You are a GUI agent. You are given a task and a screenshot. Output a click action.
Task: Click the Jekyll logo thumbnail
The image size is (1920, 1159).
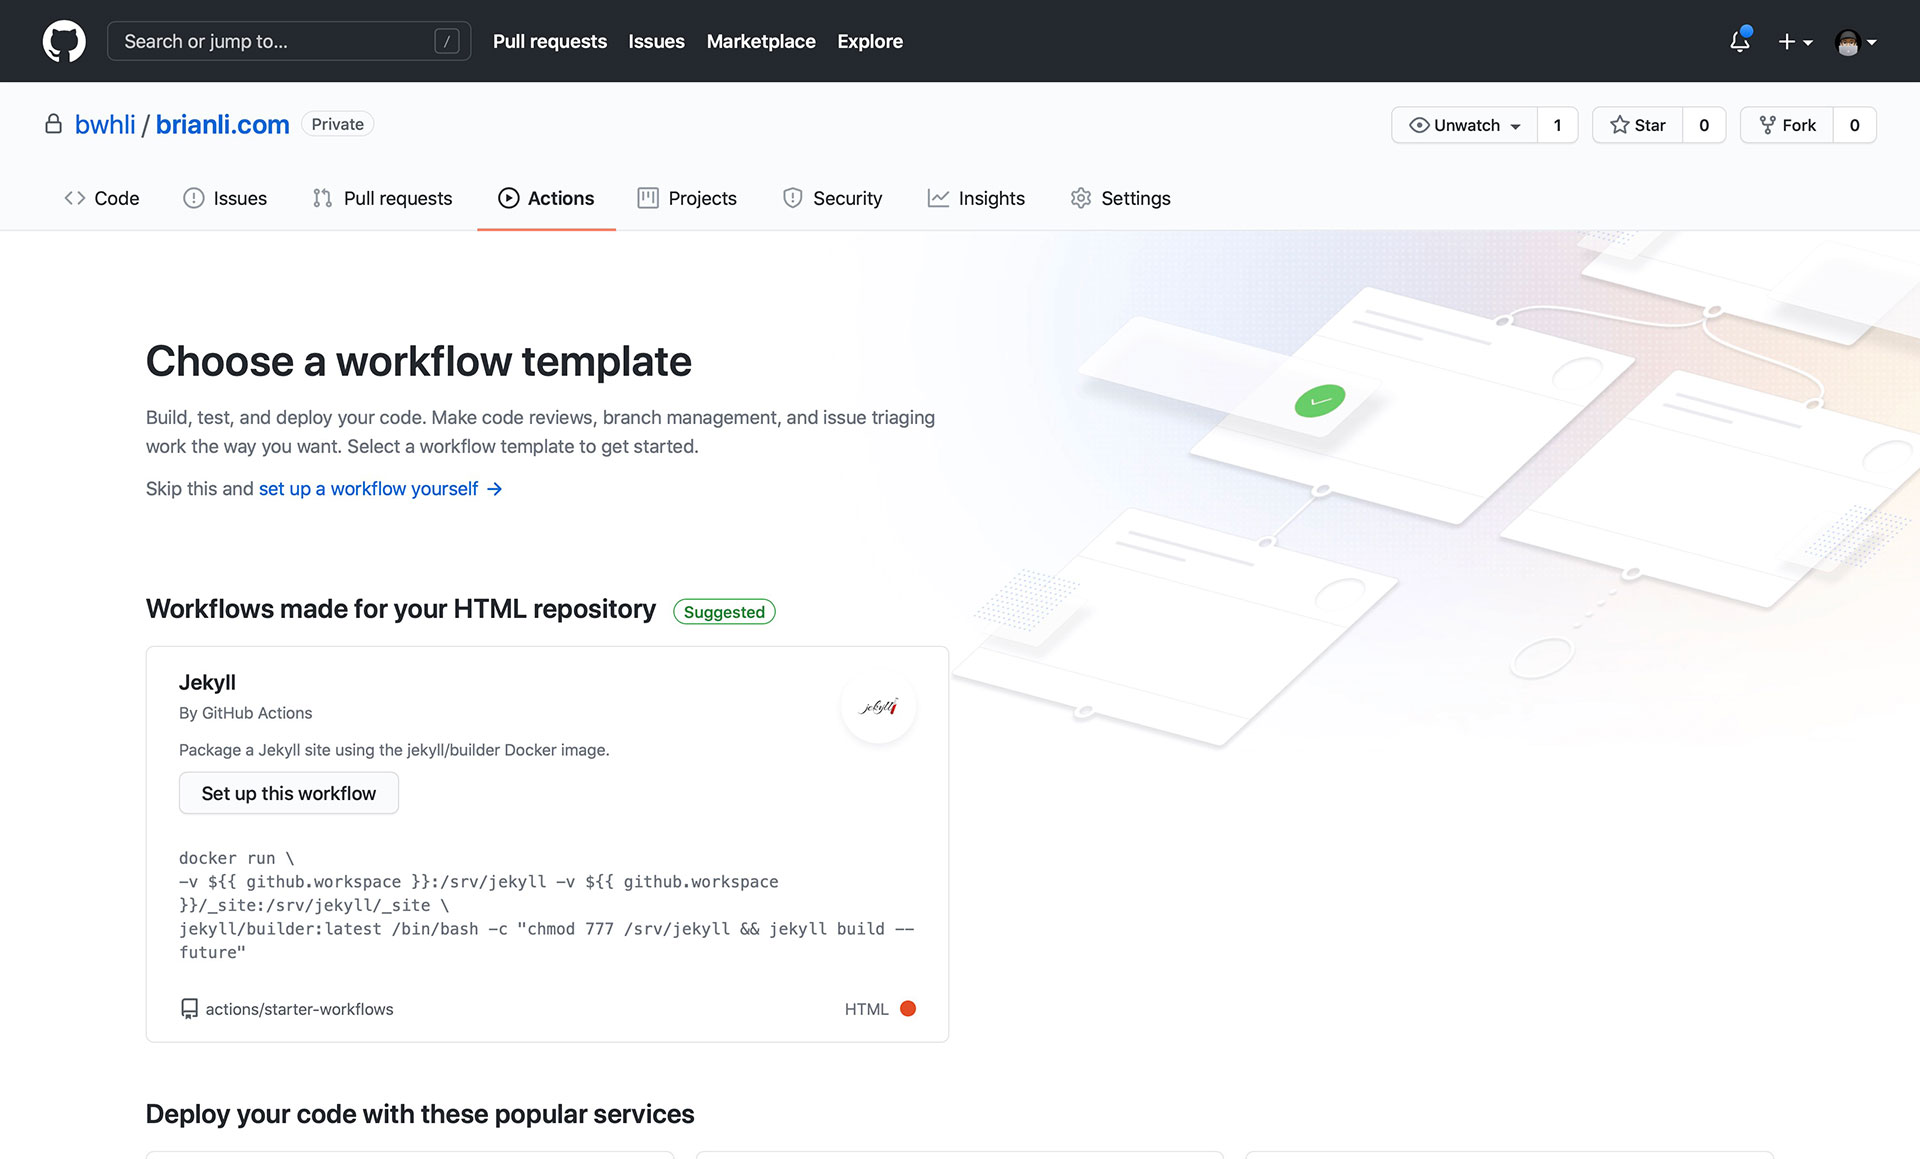pyautogui.click(x=879, y=707)
